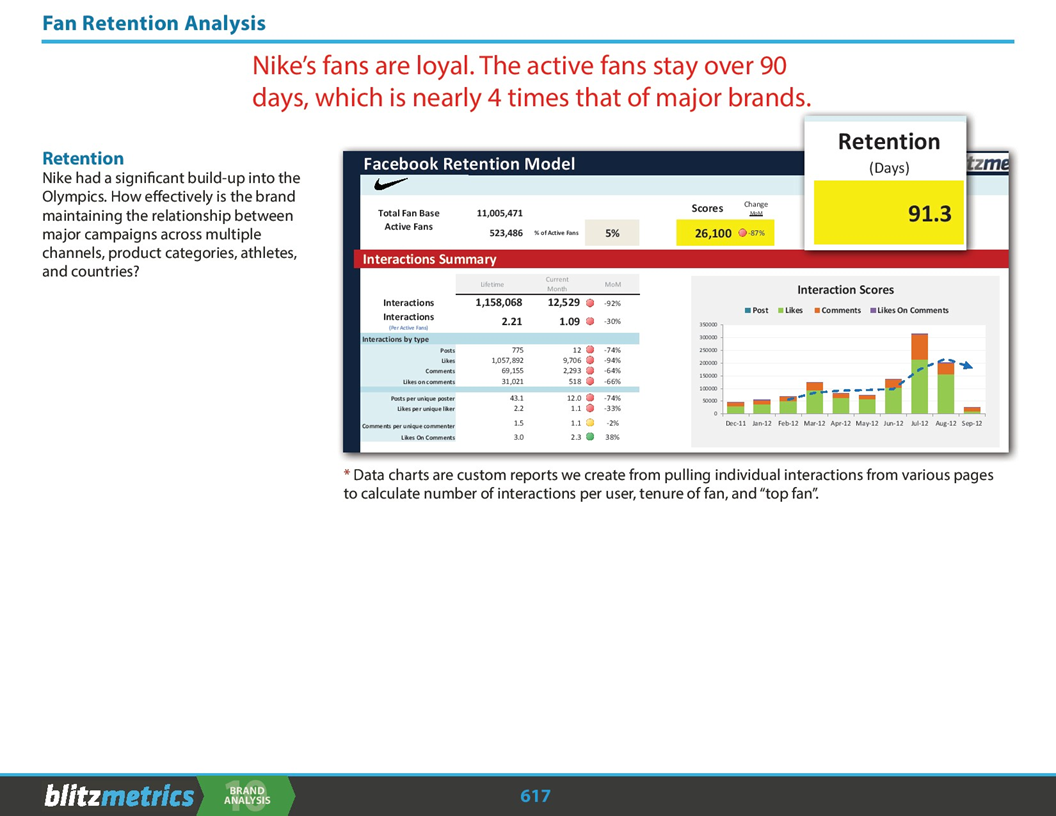The width and height of the screenshot is (1056, 816).
Task: Click page number 617 in footer
Action: (x=535, y=796)
